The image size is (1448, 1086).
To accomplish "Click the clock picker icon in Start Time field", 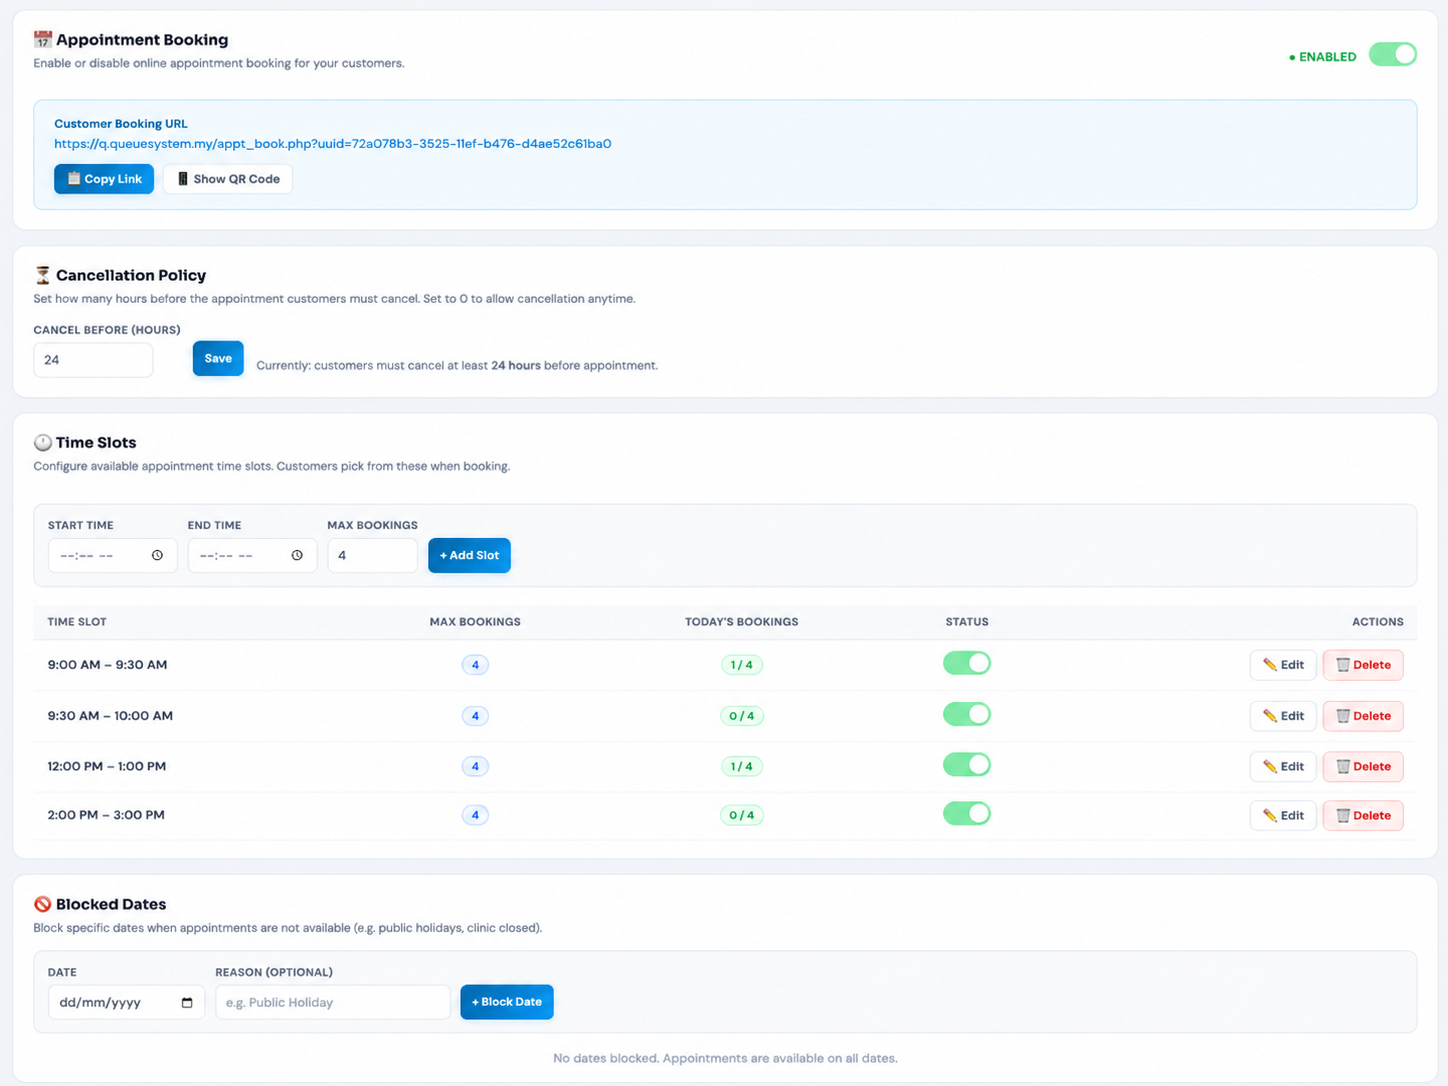I will 157,555.
